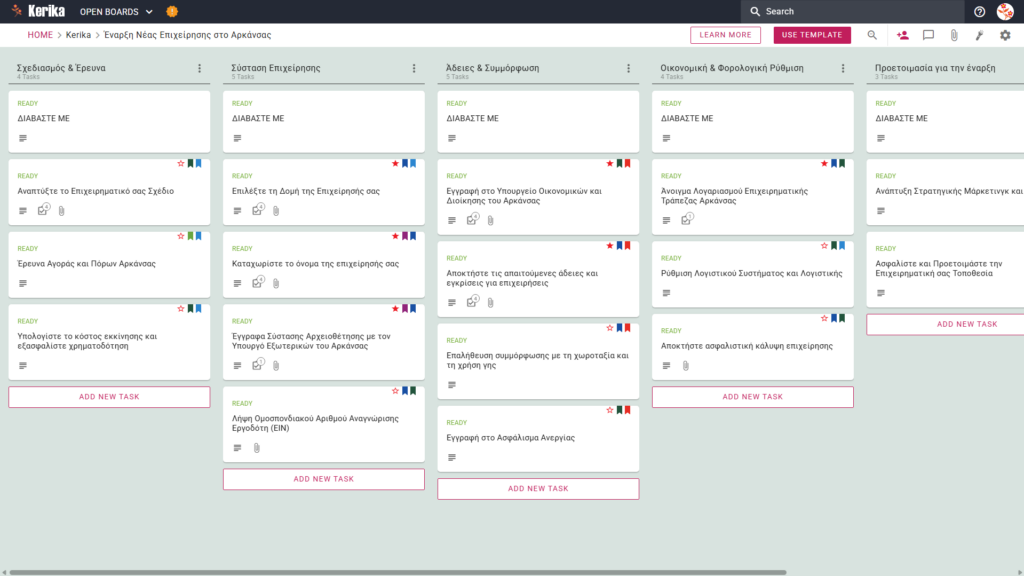Toggle star on Άνοιγμα Λογαριασμού card
The image size is (1024, 576).
click(x=824, y=164)
